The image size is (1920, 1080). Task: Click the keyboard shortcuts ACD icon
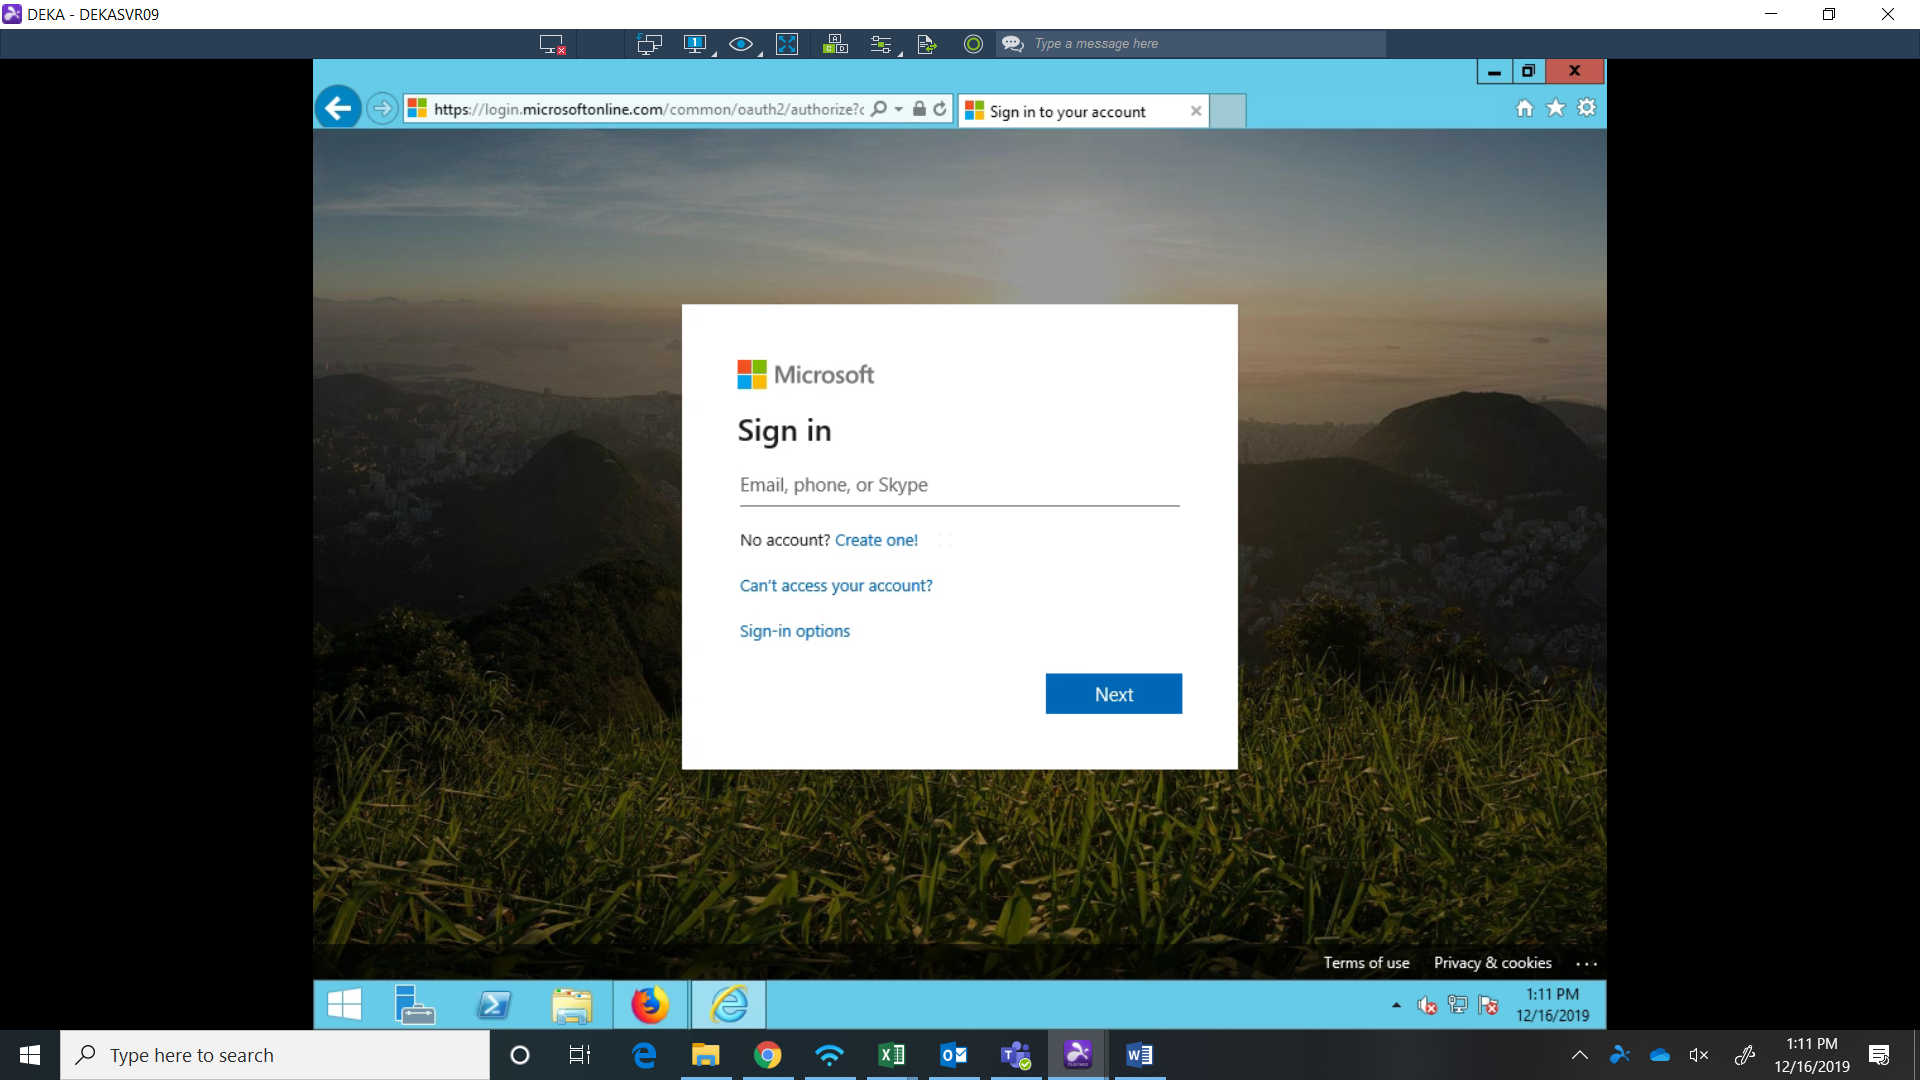(x=835, y=44)
